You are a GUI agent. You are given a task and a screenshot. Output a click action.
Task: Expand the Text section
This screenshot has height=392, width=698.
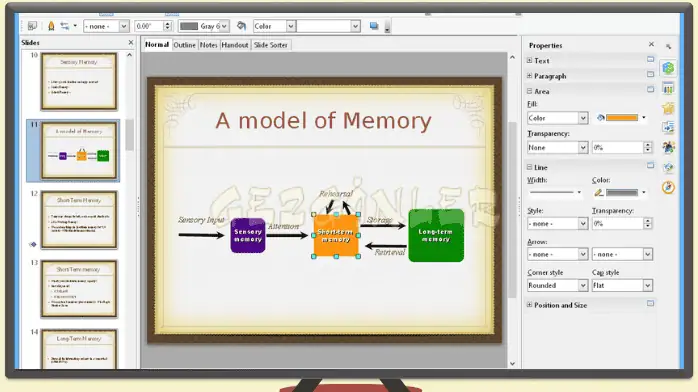(529, 60)
